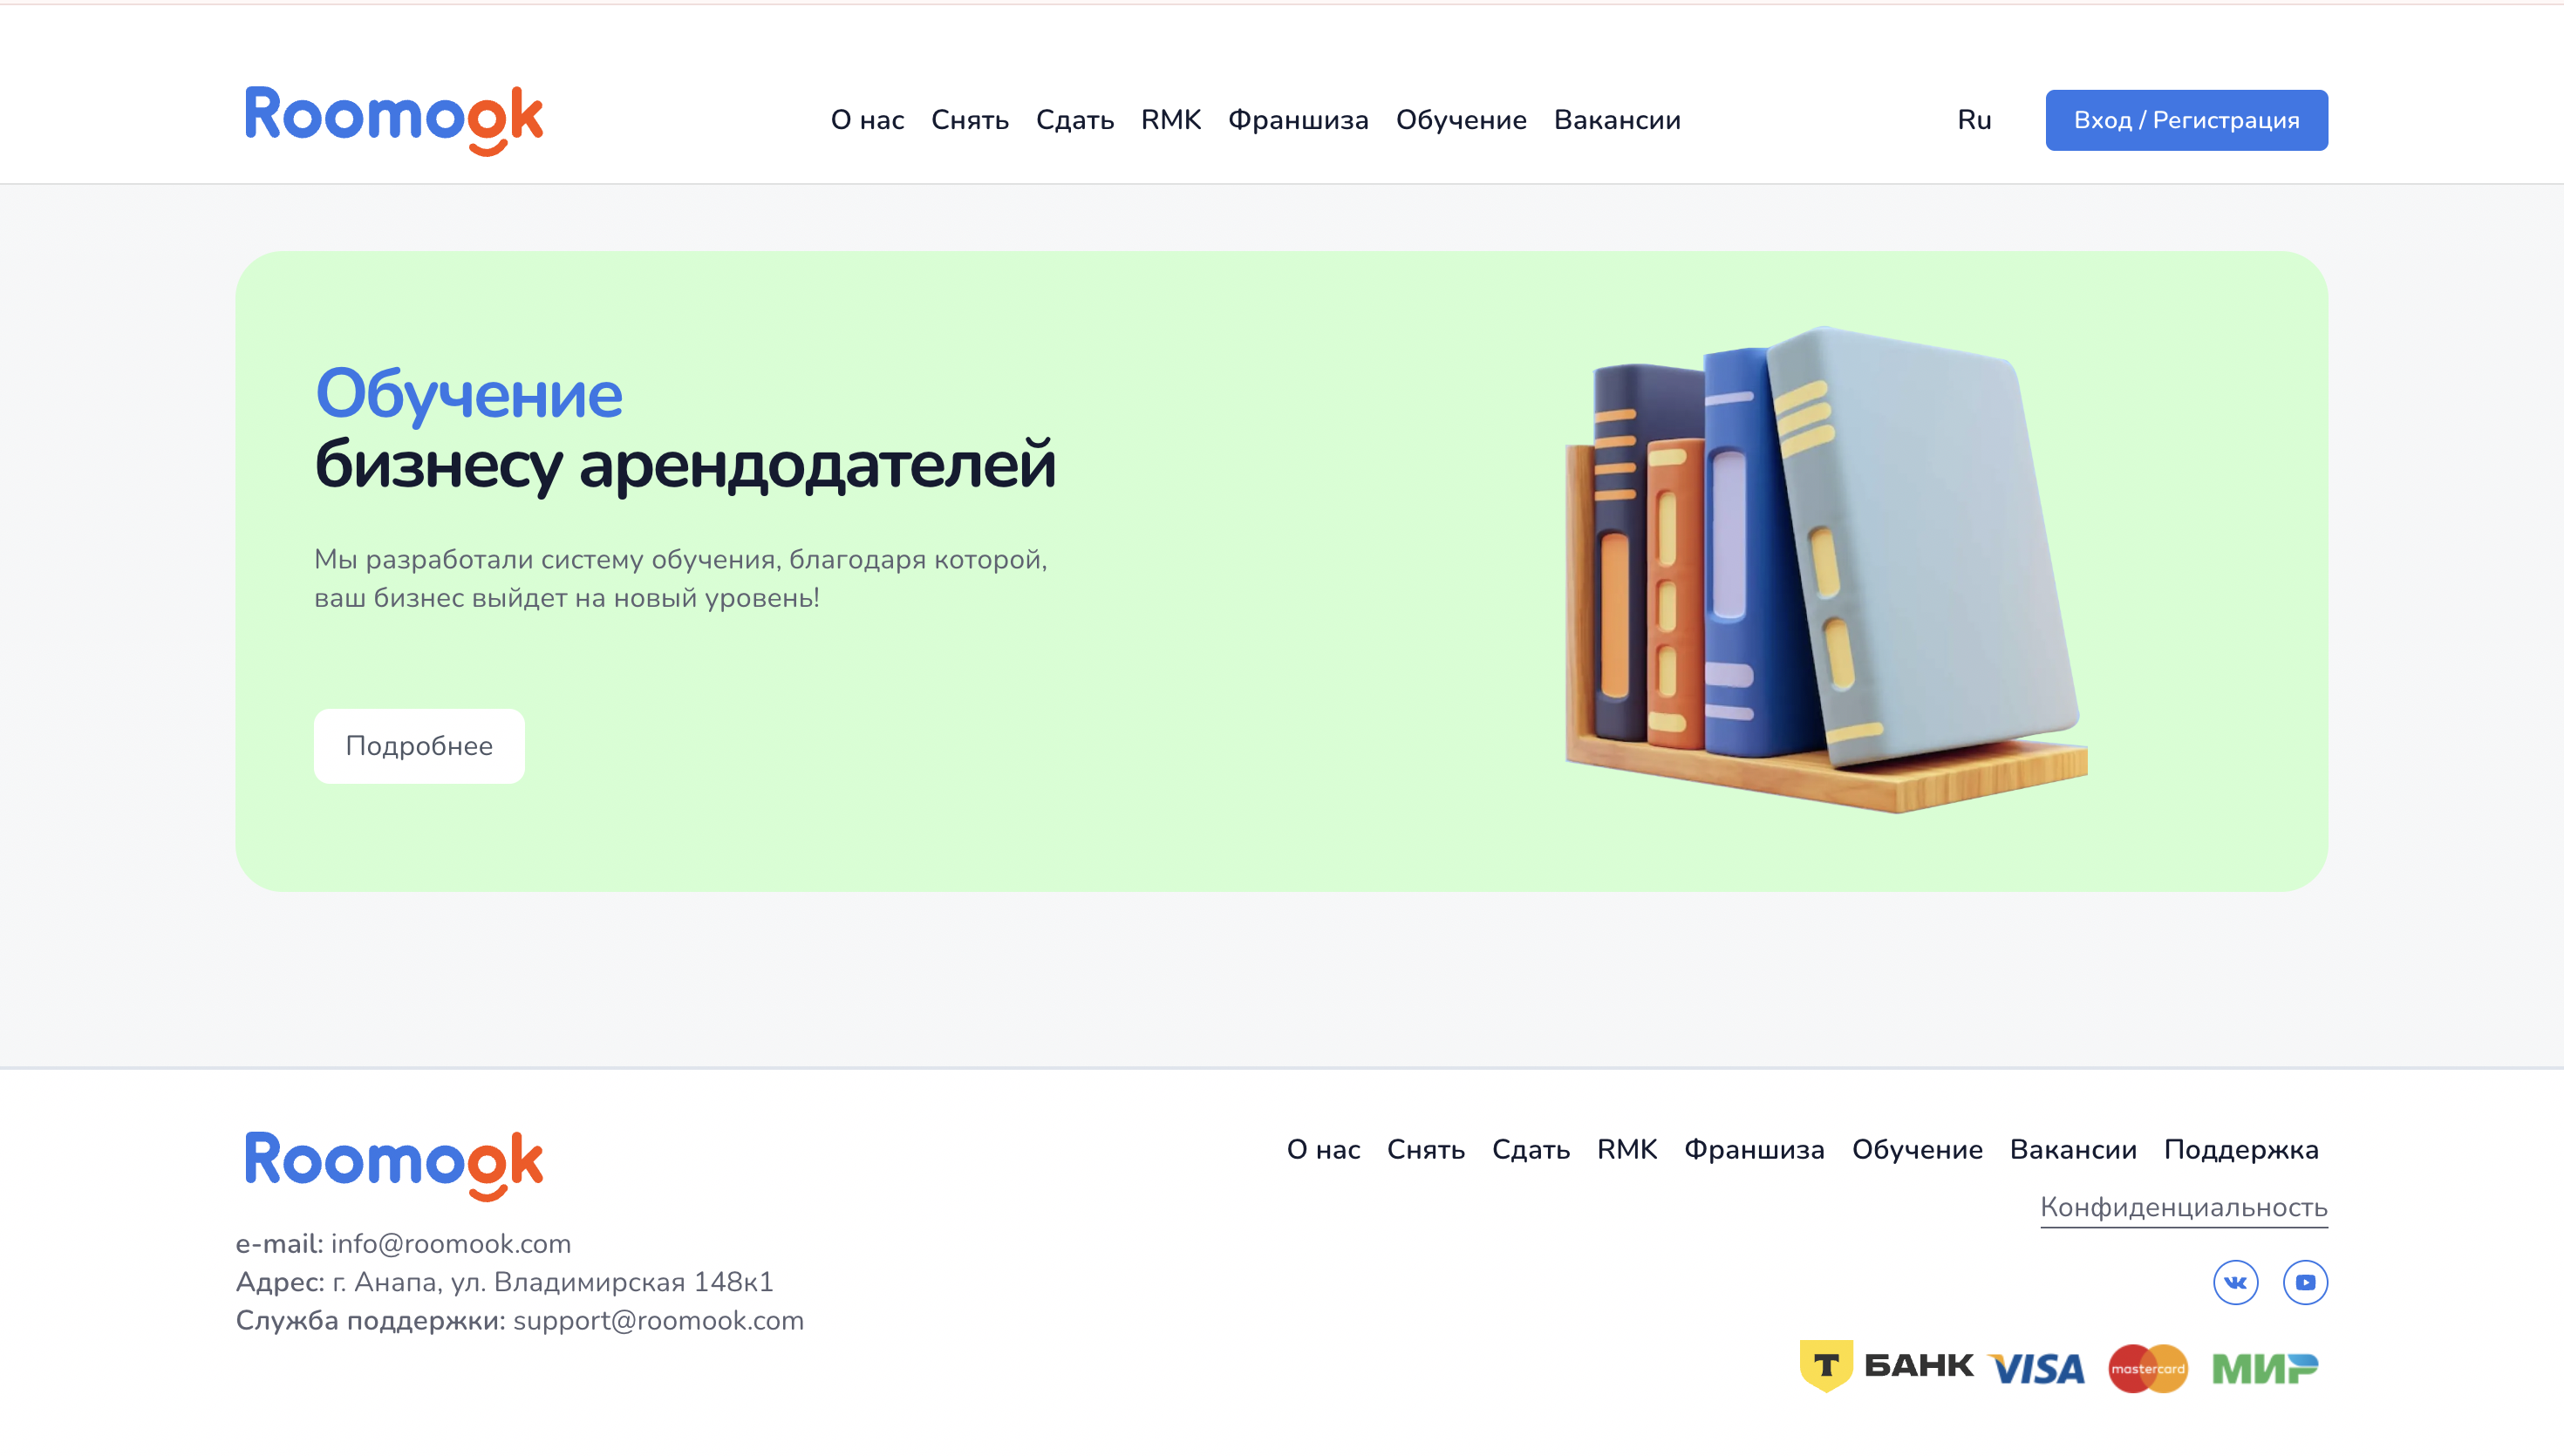Open the VK social icon
Screen dimensions: 2564x1456
[2235, 1282]
